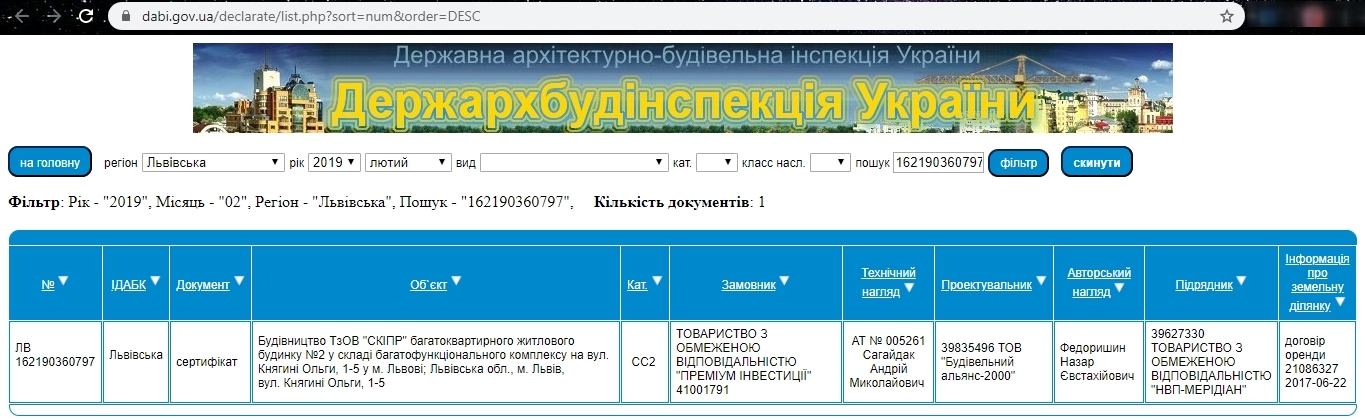Sort by № column triangle icon
This screenshot has height=420, width=1365.
(x=63, y=281)
